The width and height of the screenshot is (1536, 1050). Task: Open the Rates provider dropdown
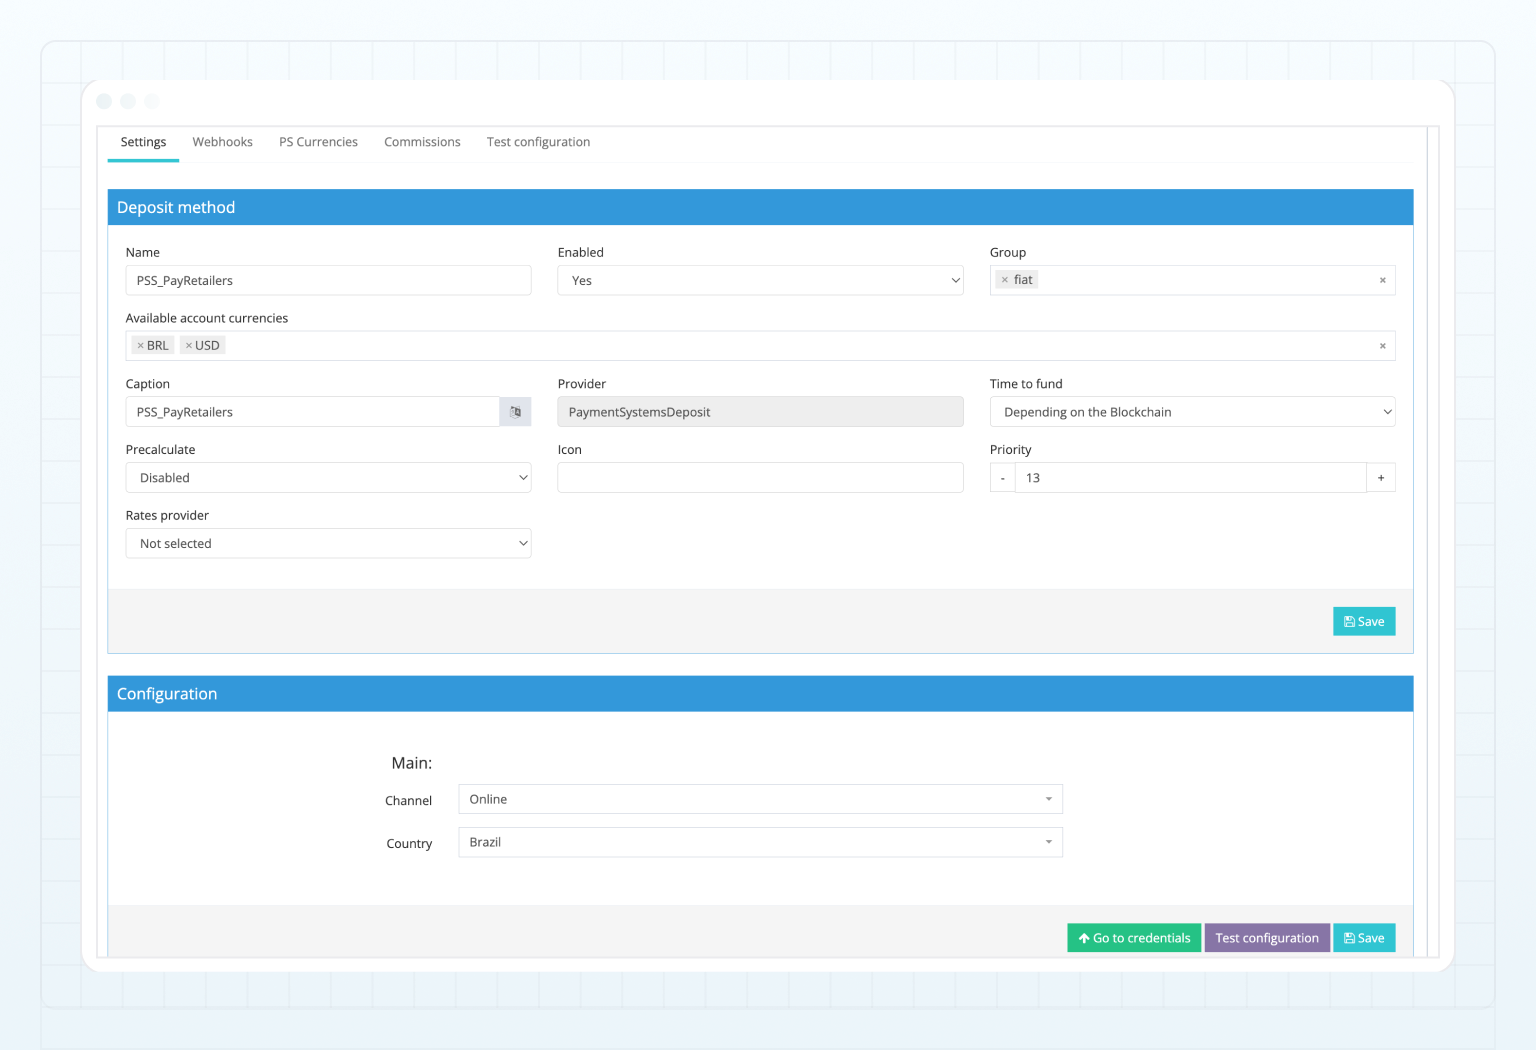pyautogui.click(x=328, y=544)
